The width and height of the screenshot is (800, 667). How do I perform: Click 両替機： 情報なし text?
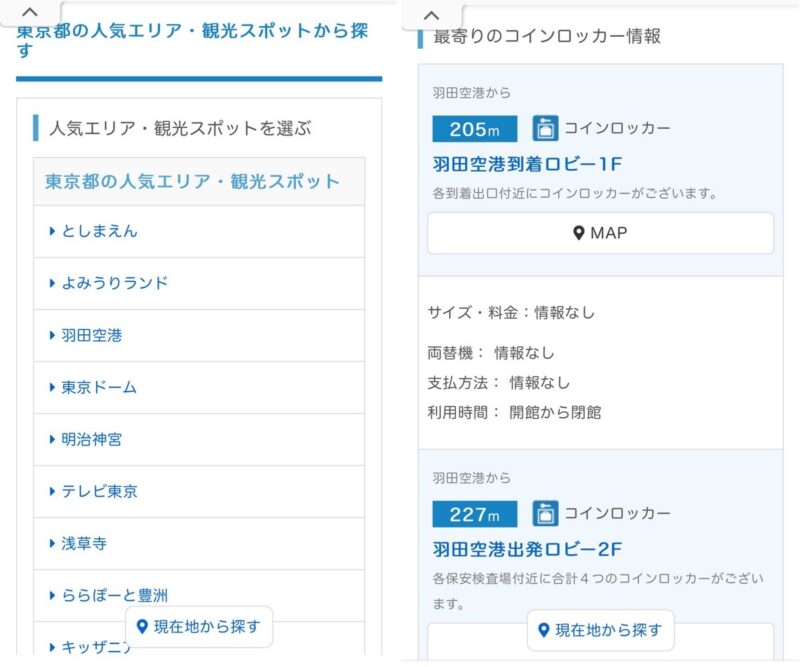point(491,353)
